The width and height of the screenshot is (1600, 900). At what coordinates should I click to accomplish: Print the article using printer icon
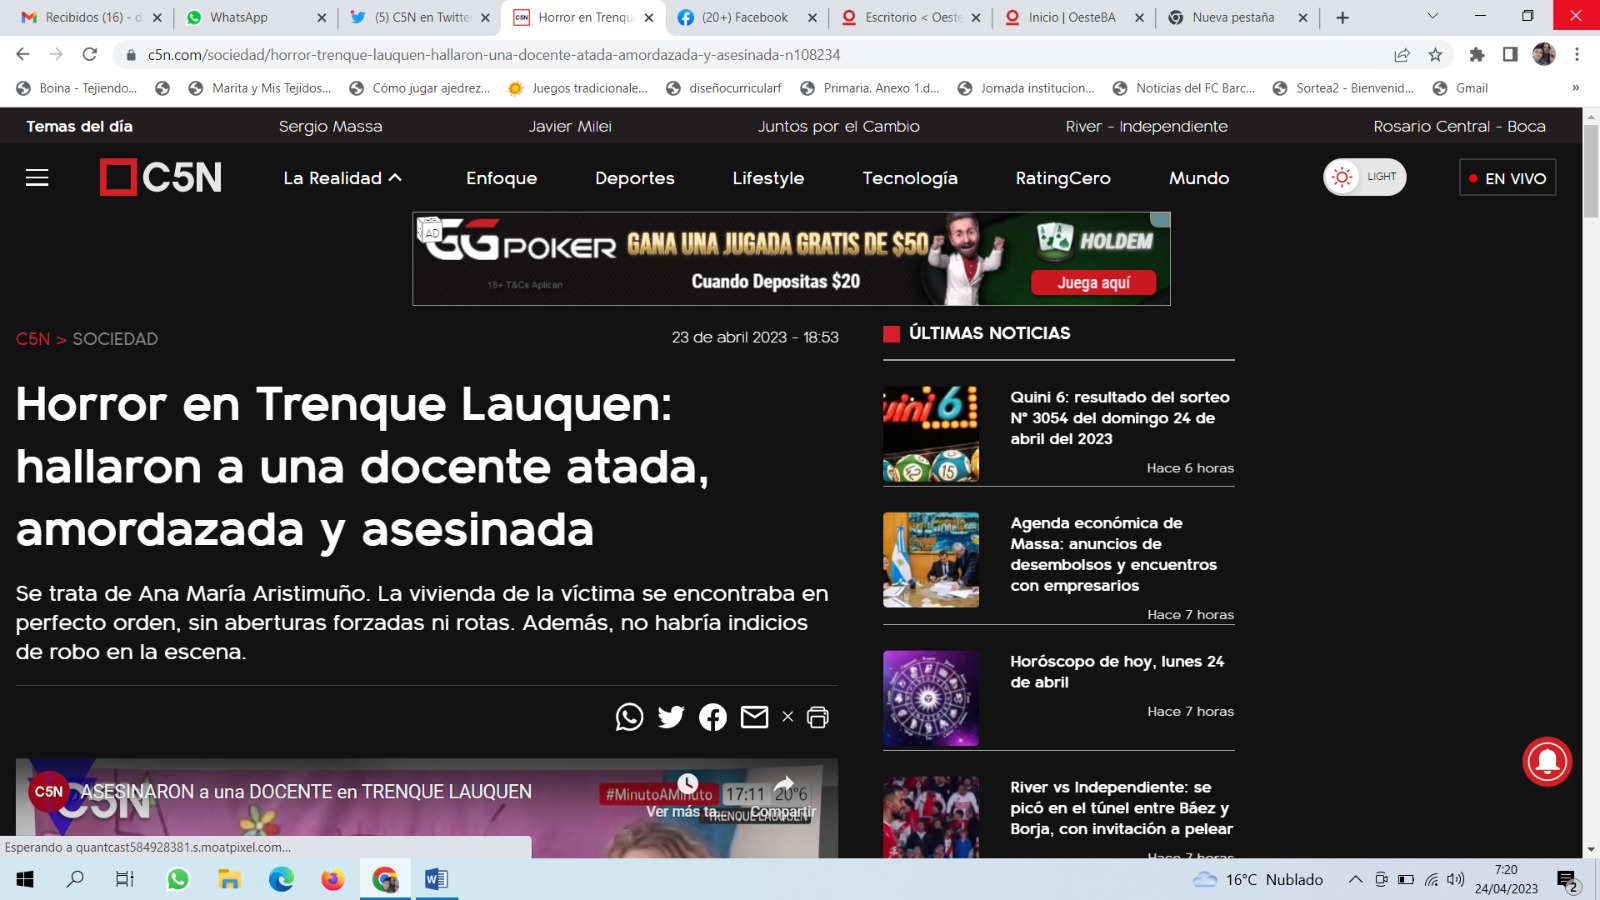[818, 717]
